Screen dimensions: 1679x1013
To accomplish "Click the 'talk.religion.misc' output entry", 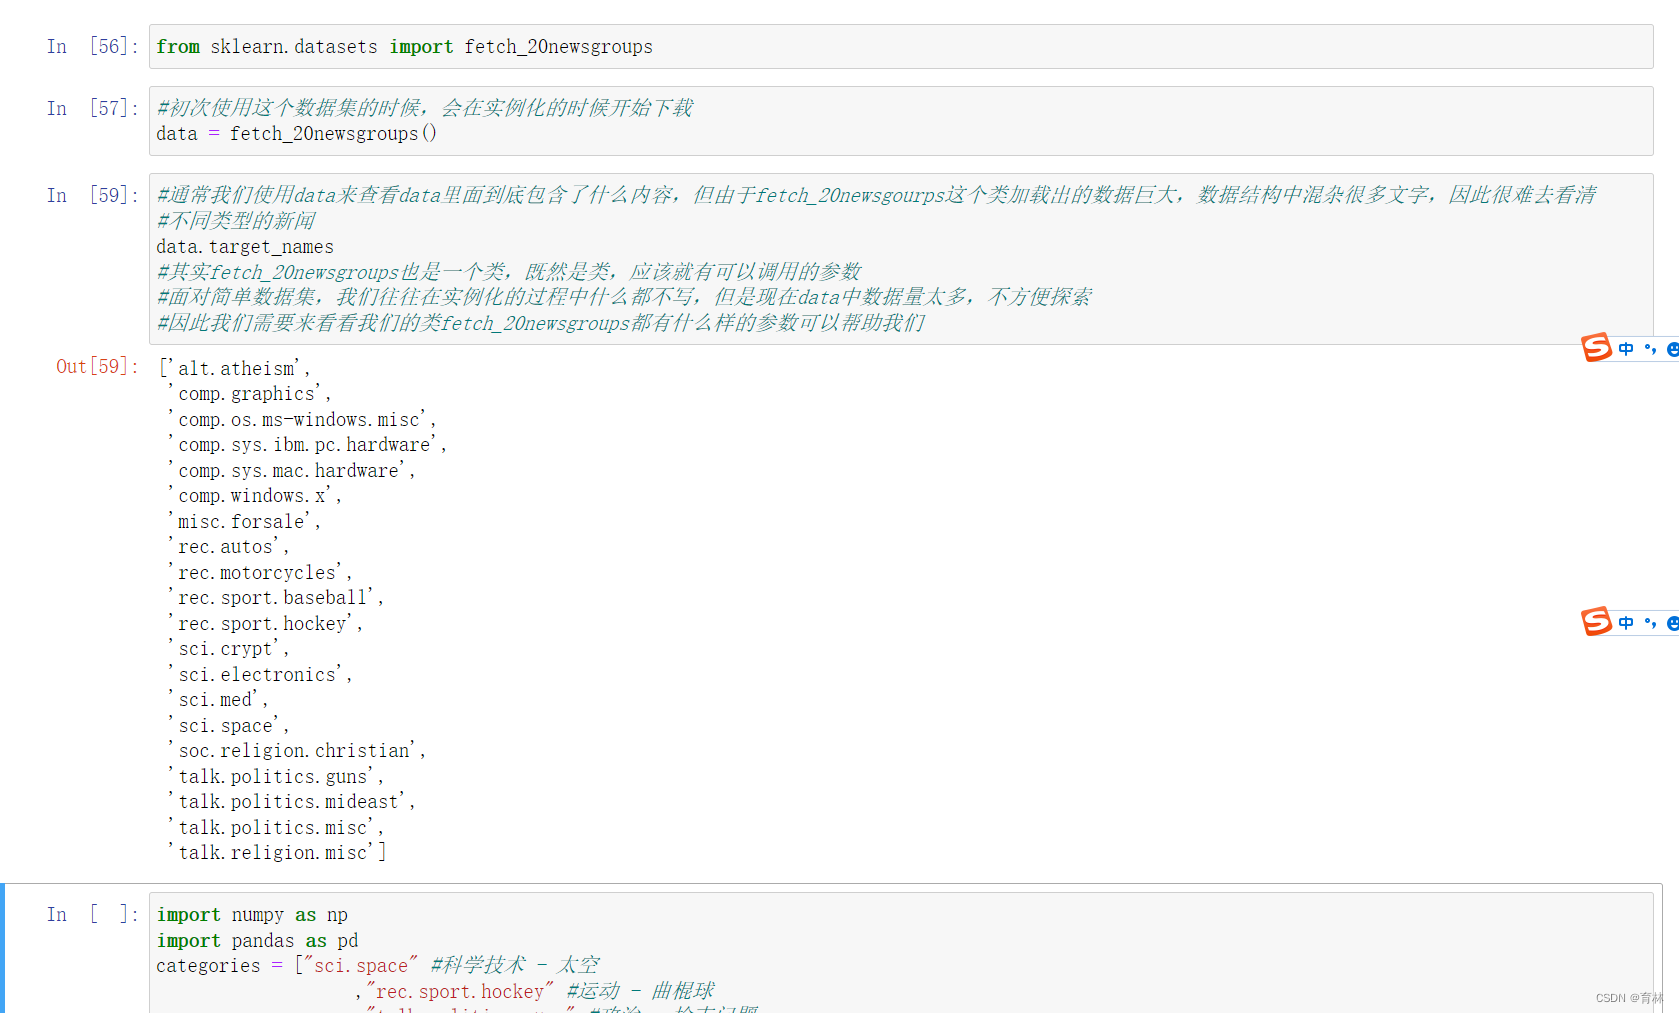I will [272, 853].
